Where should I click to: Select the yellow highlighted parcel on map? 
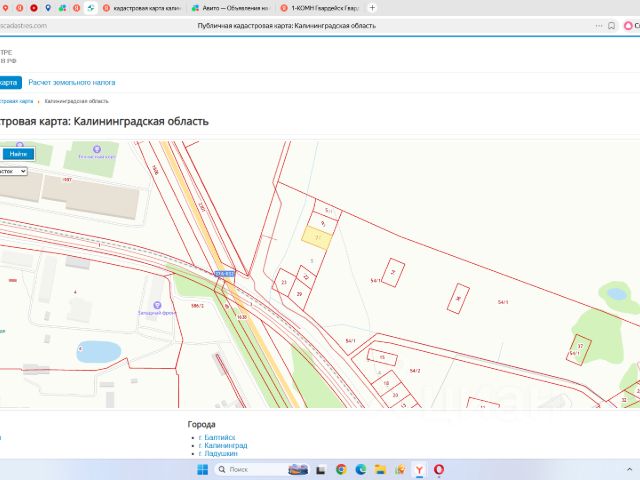(x=317, y=238)
